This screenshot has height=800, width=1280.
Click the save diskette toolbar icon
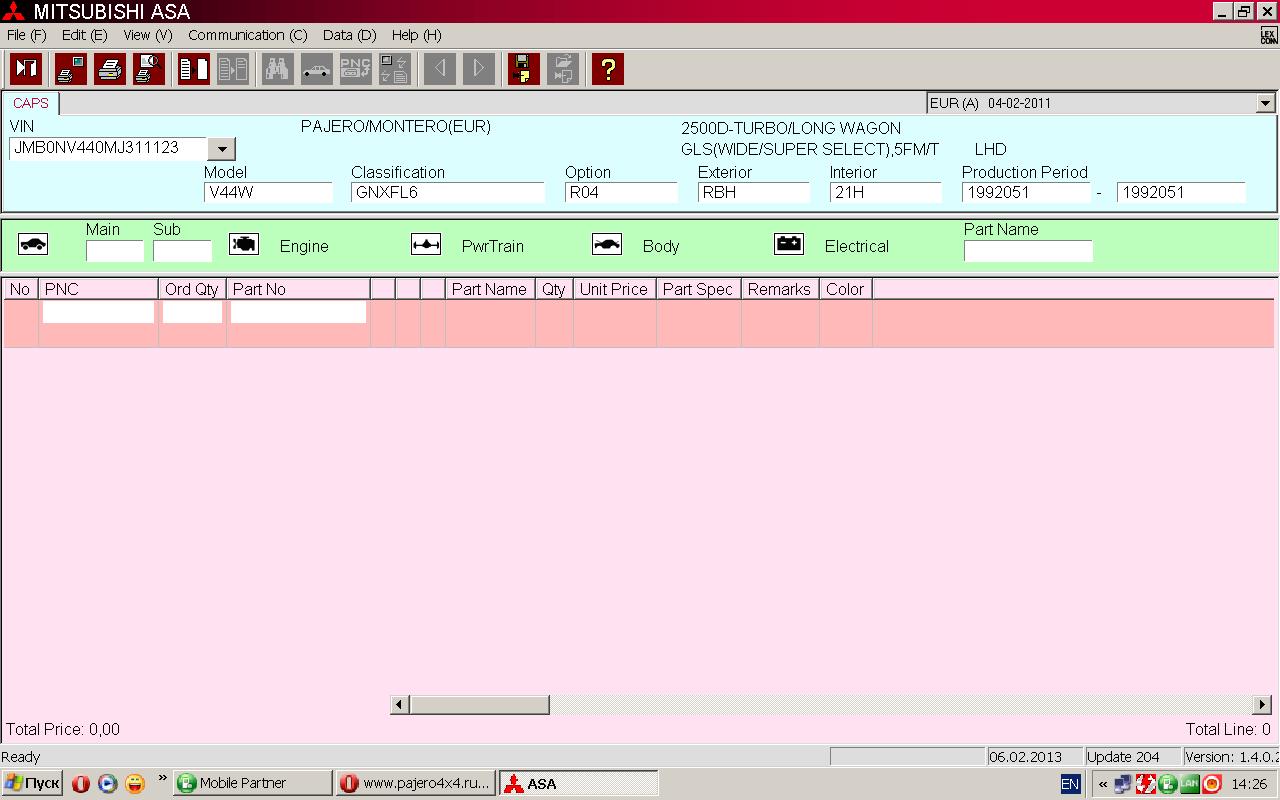[523, 69]
